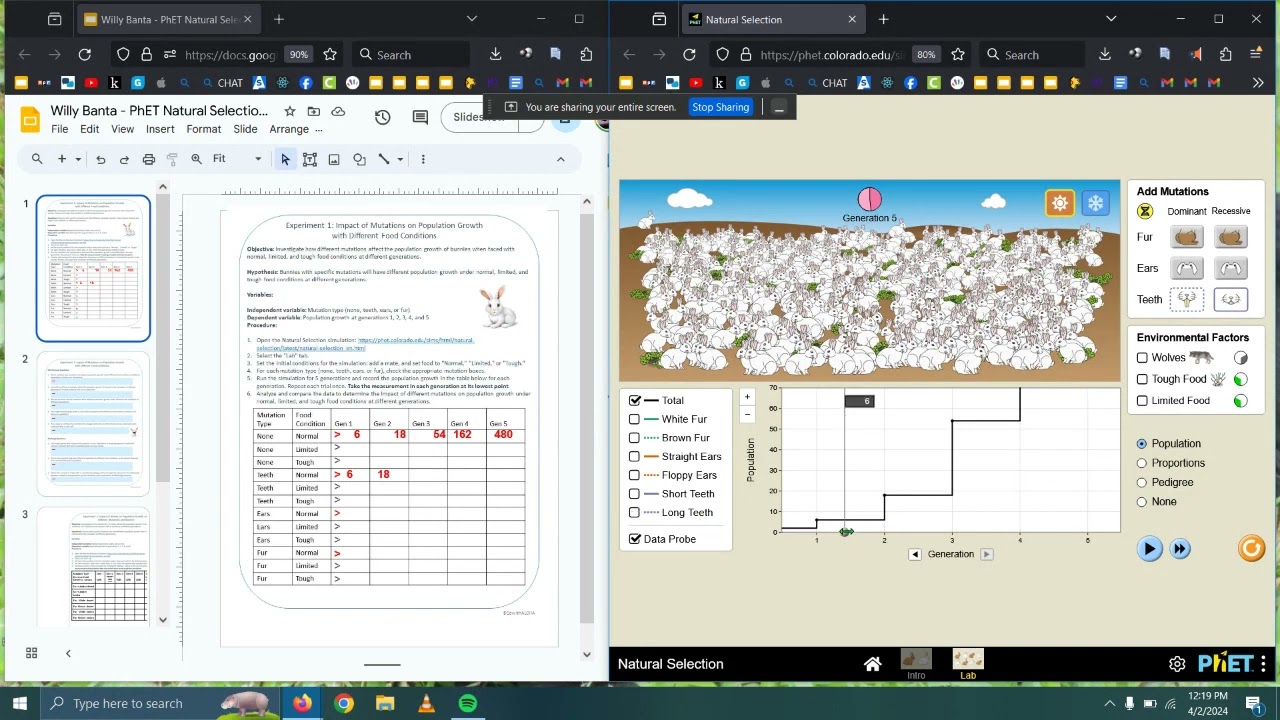Print the Slides presentation
Image resolution: width=1280 pixels, height=720 pixels.
pos(148,159)
